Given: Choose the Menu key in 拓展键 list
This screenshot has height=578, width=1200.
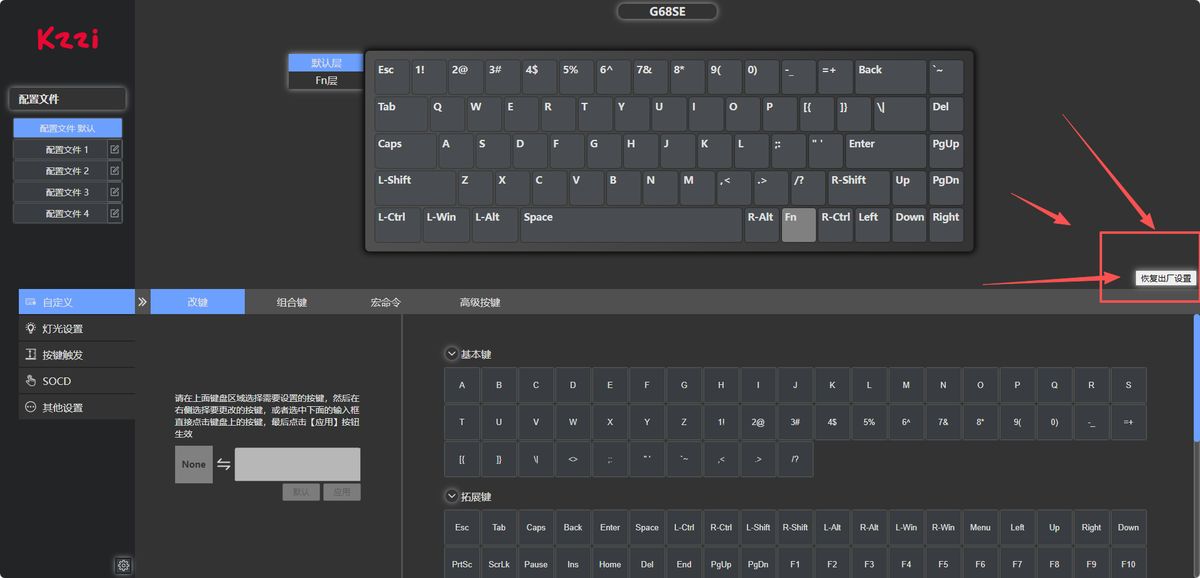Looking at the screenshot, I should tap(980, 527).
